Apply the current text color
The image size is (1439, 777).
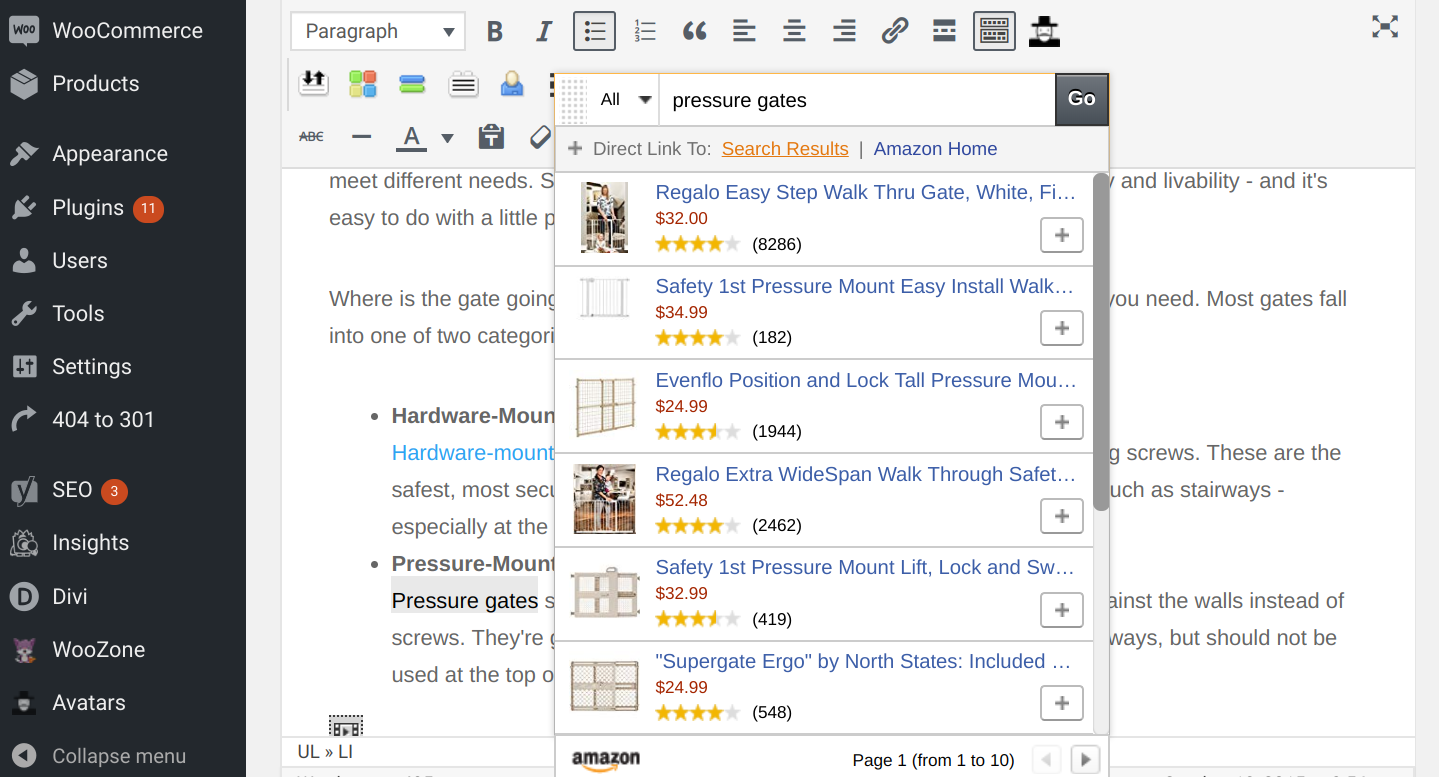tap(411, 137)
